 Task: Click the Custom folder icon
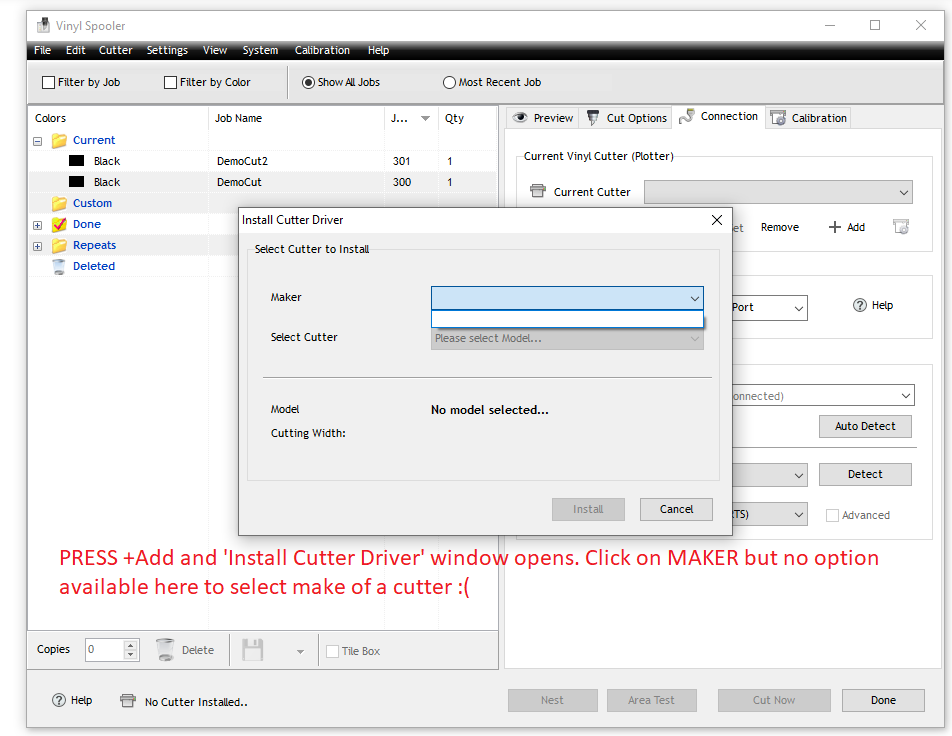coord(59,203)
